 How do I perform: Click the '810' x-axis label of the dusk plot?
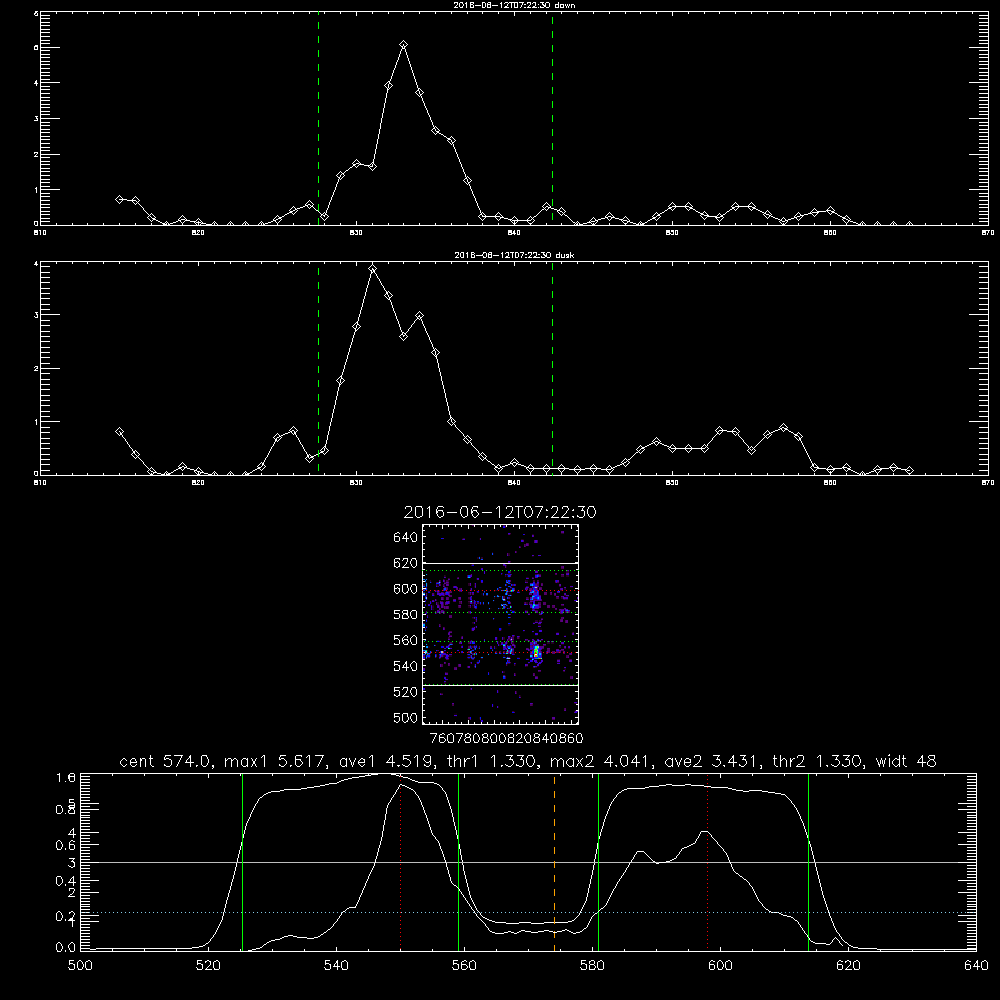(40, 483)
